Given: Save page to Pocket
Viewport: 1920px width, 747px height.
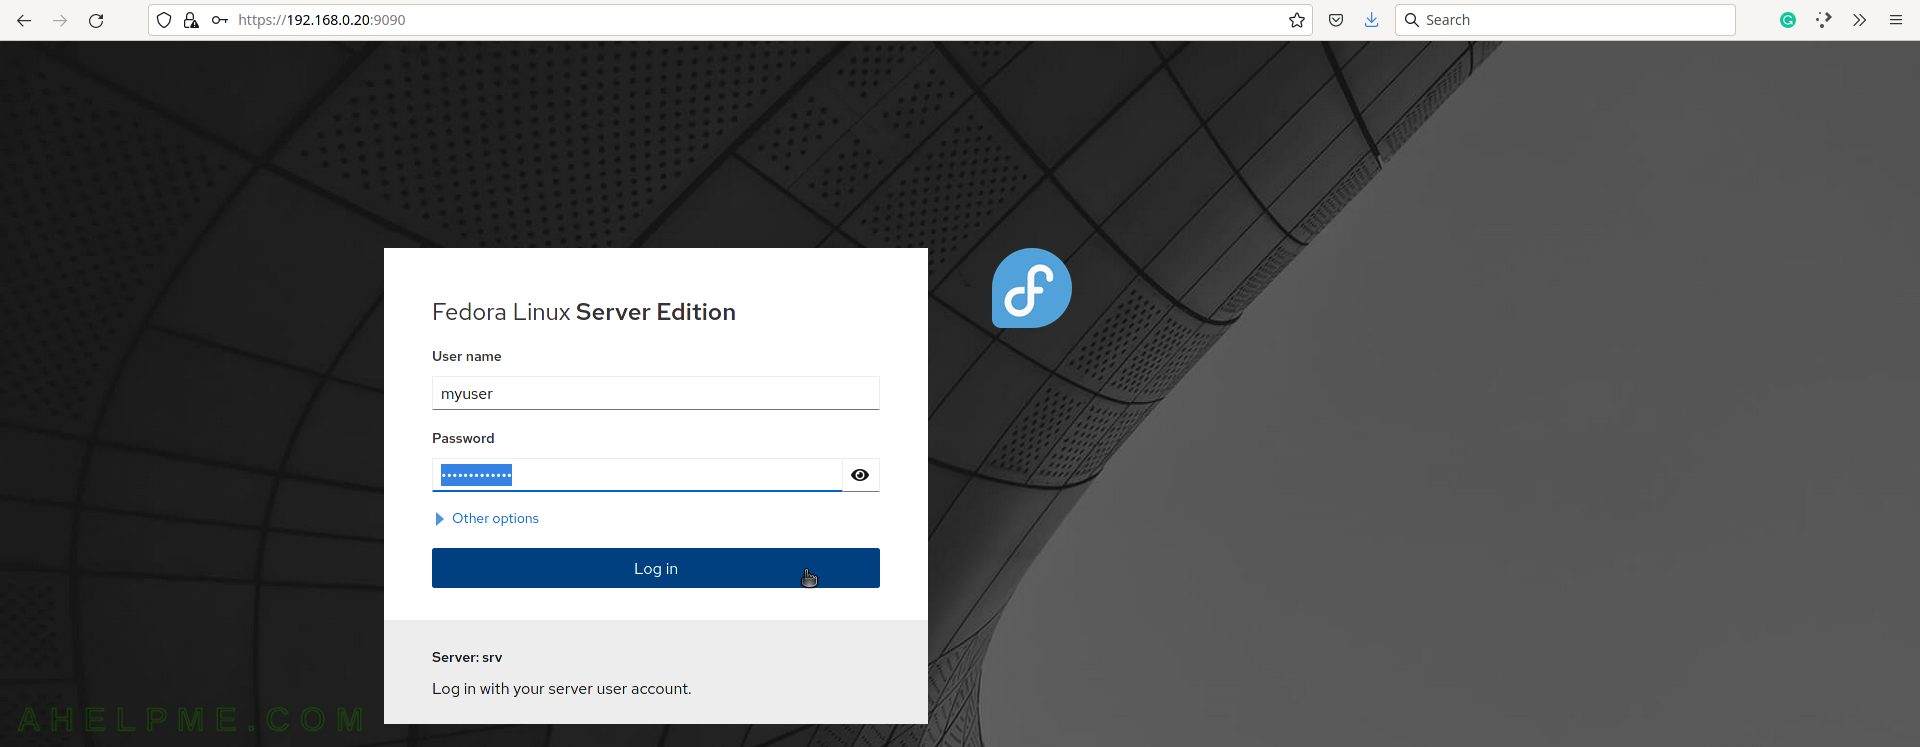Looking at the screenshot, I should tap(1336, 20).
